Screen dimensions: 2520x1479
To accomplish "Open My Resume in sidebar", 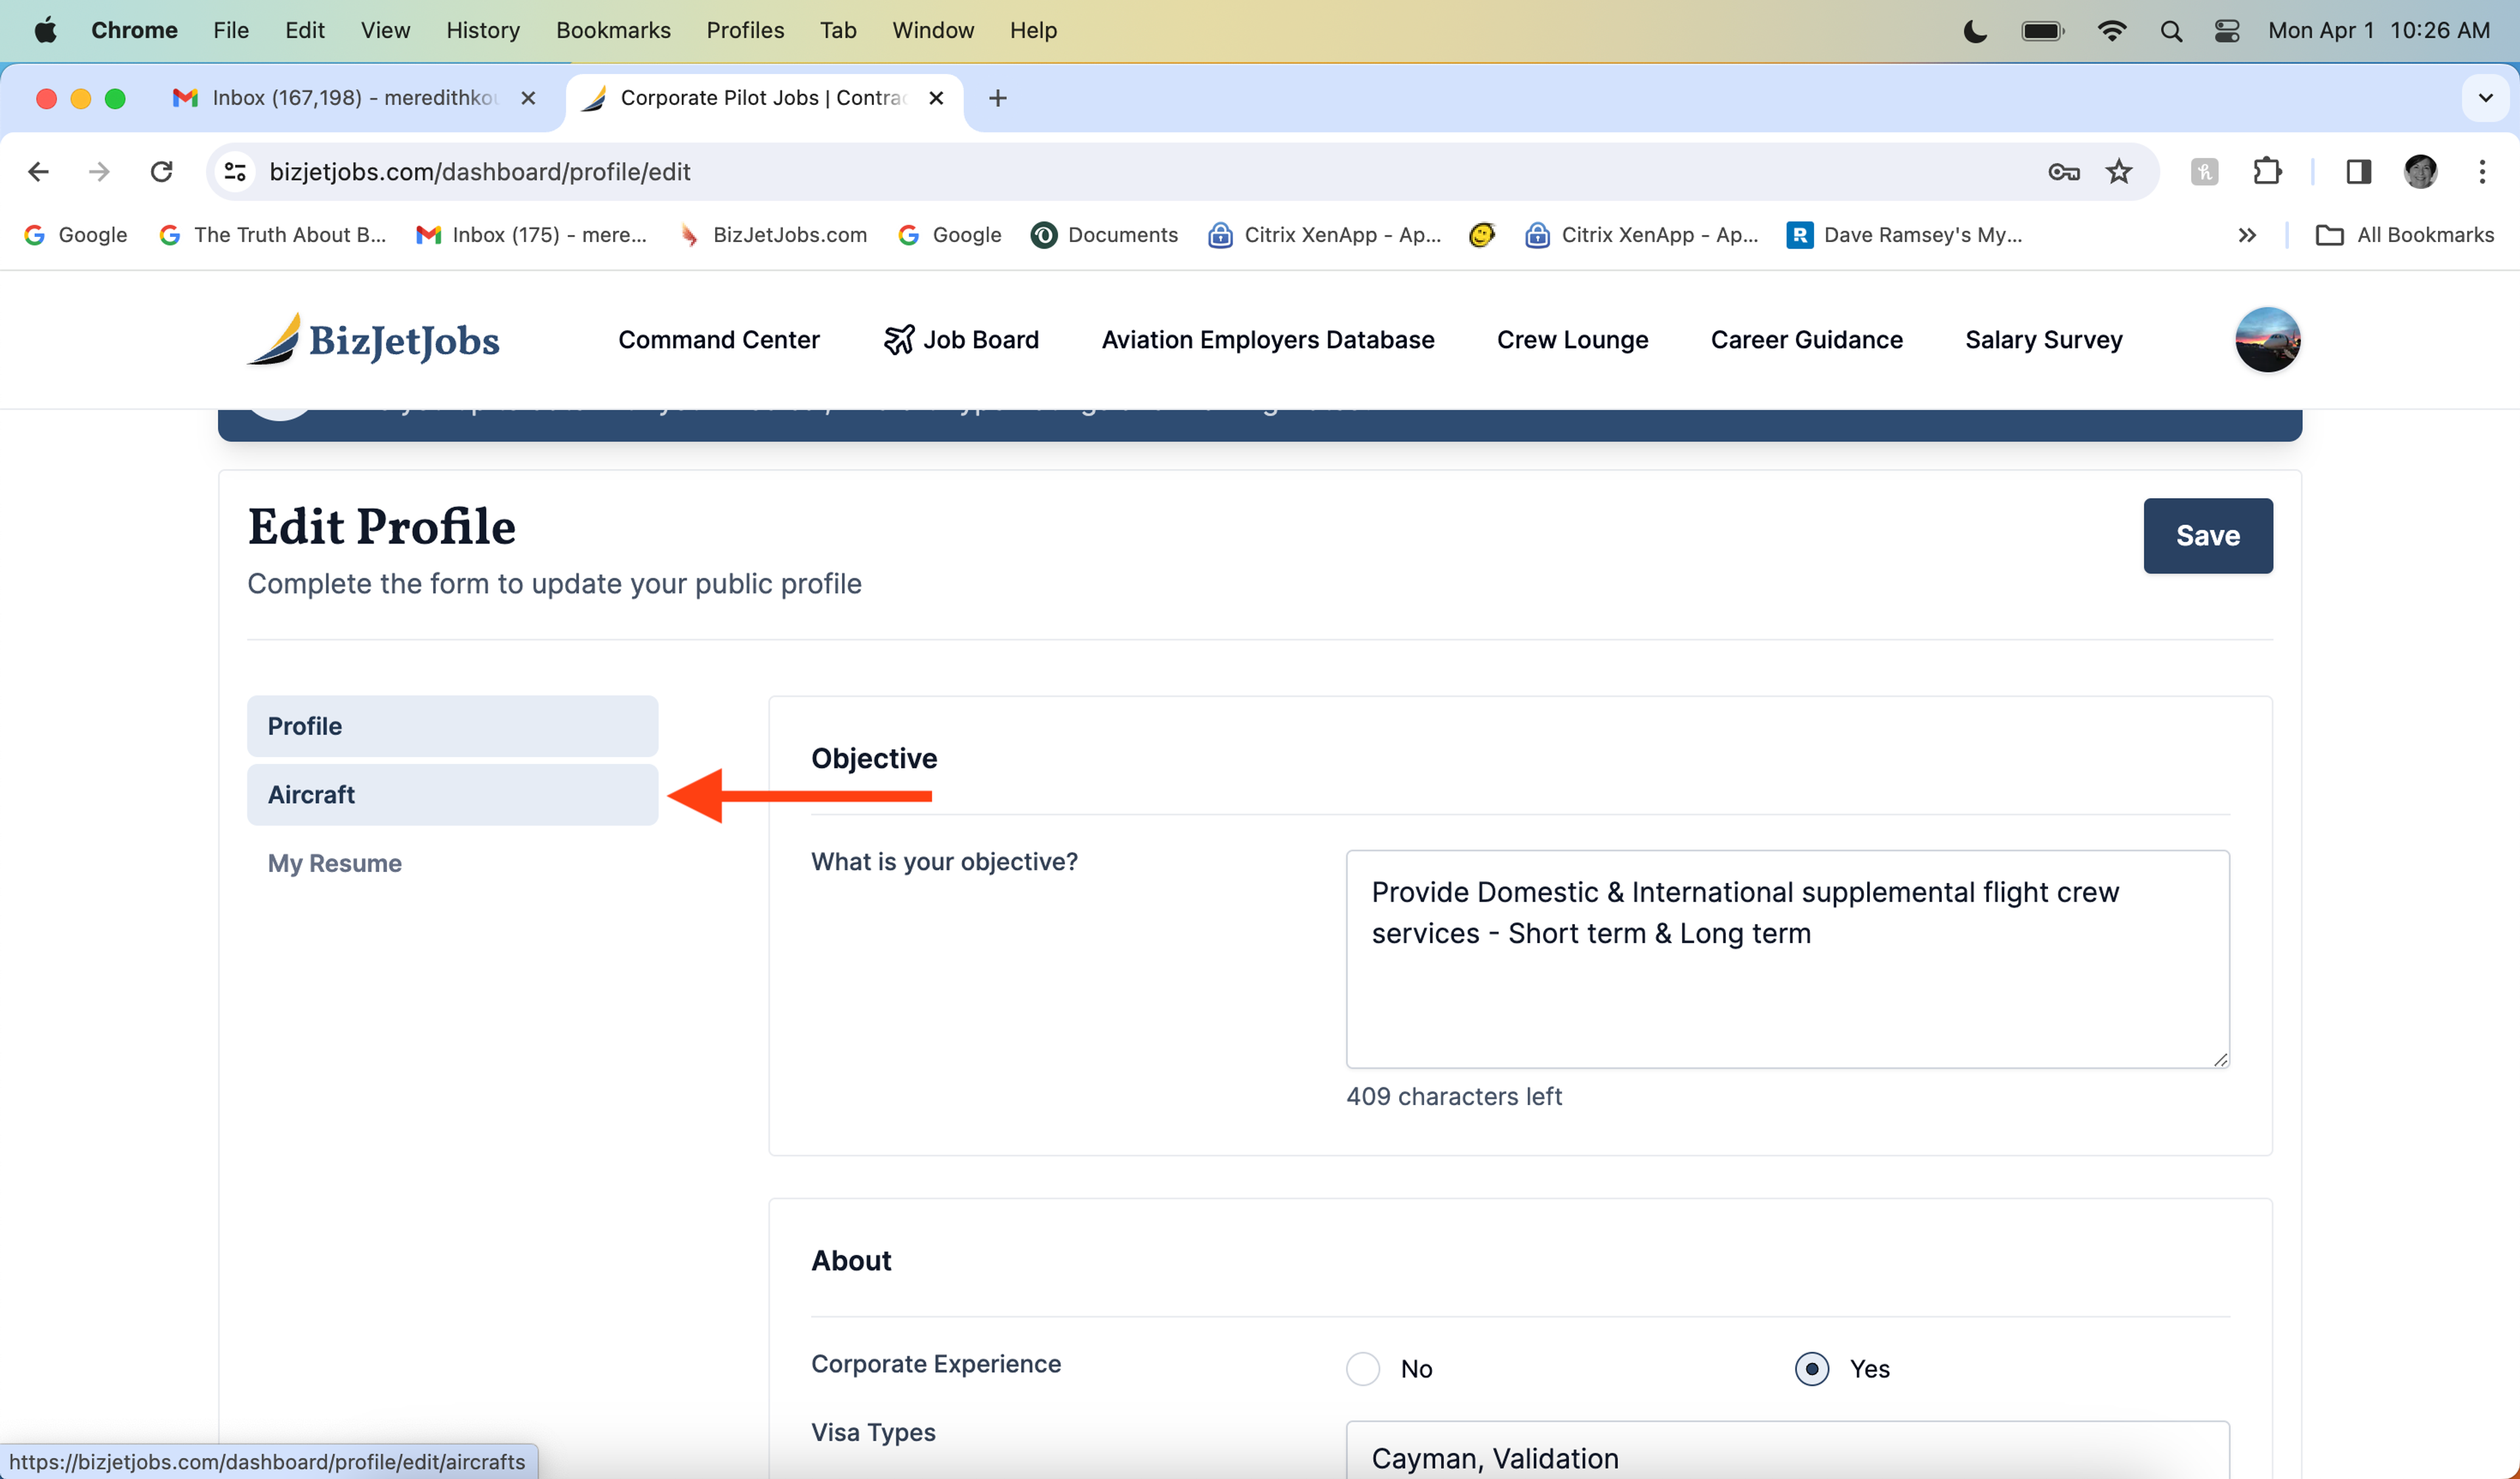I will pos(334,863).
